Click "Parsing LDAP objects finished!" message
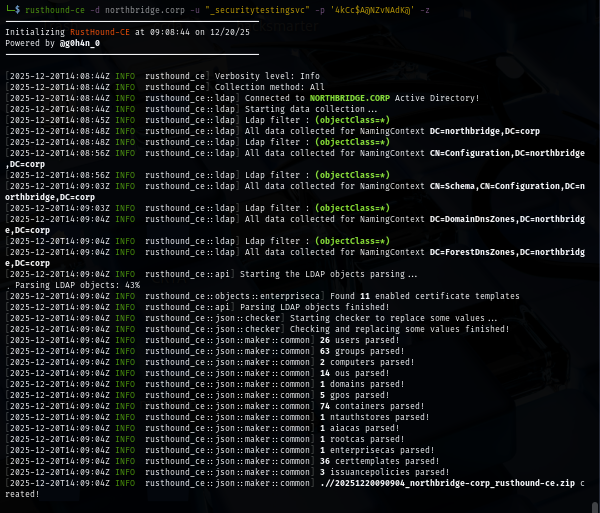600x513 pixels. coord(315,307)
